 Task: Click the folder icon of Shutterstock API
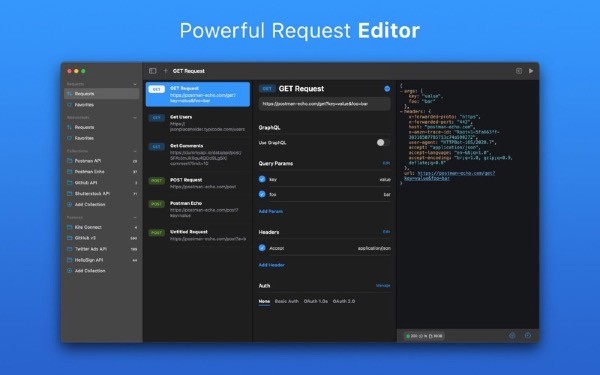click(x=70, y=194)
